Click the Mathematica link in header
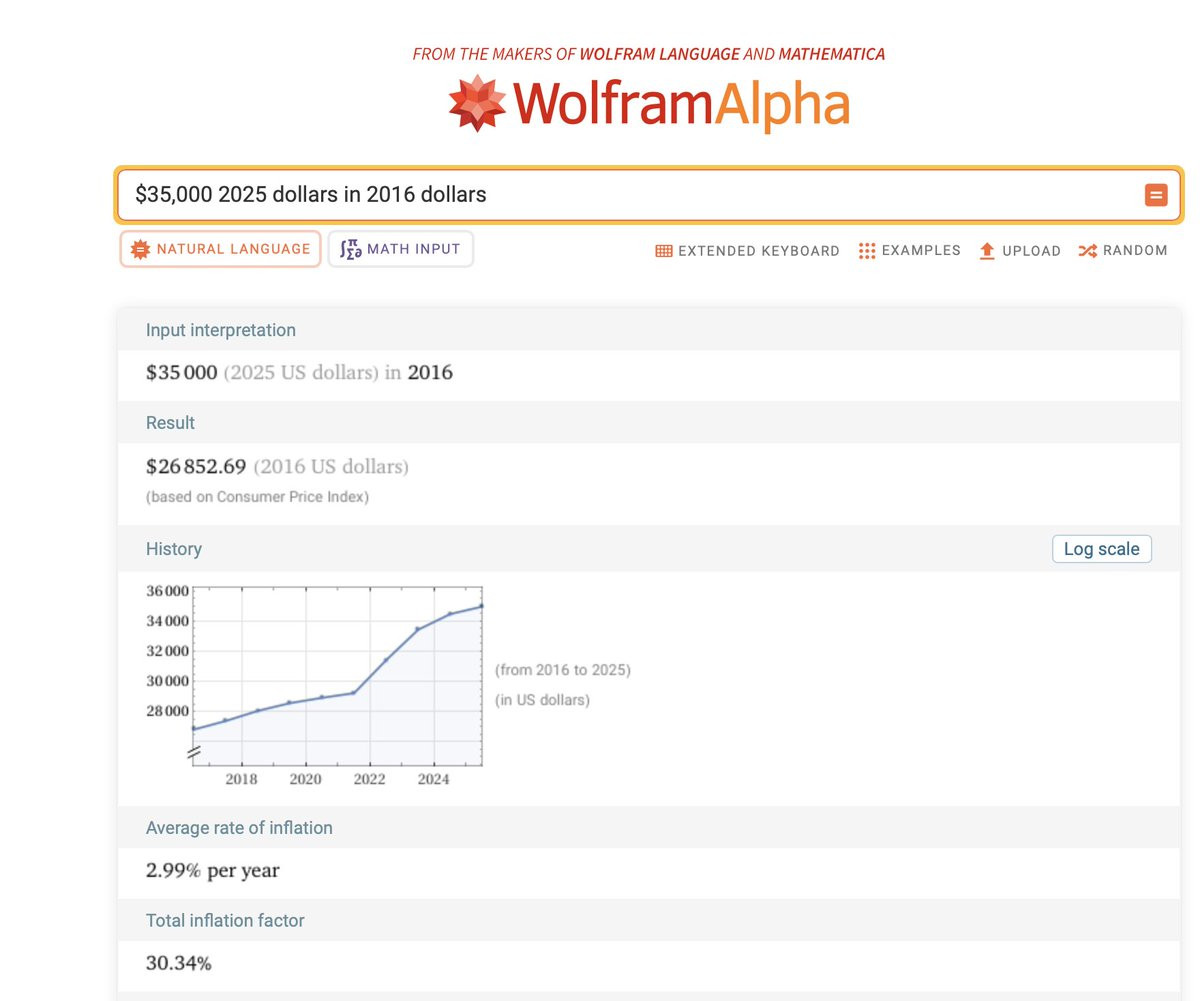This screenshot has height=1001, width=1200. pyautogui.click(x=831, y=54)
